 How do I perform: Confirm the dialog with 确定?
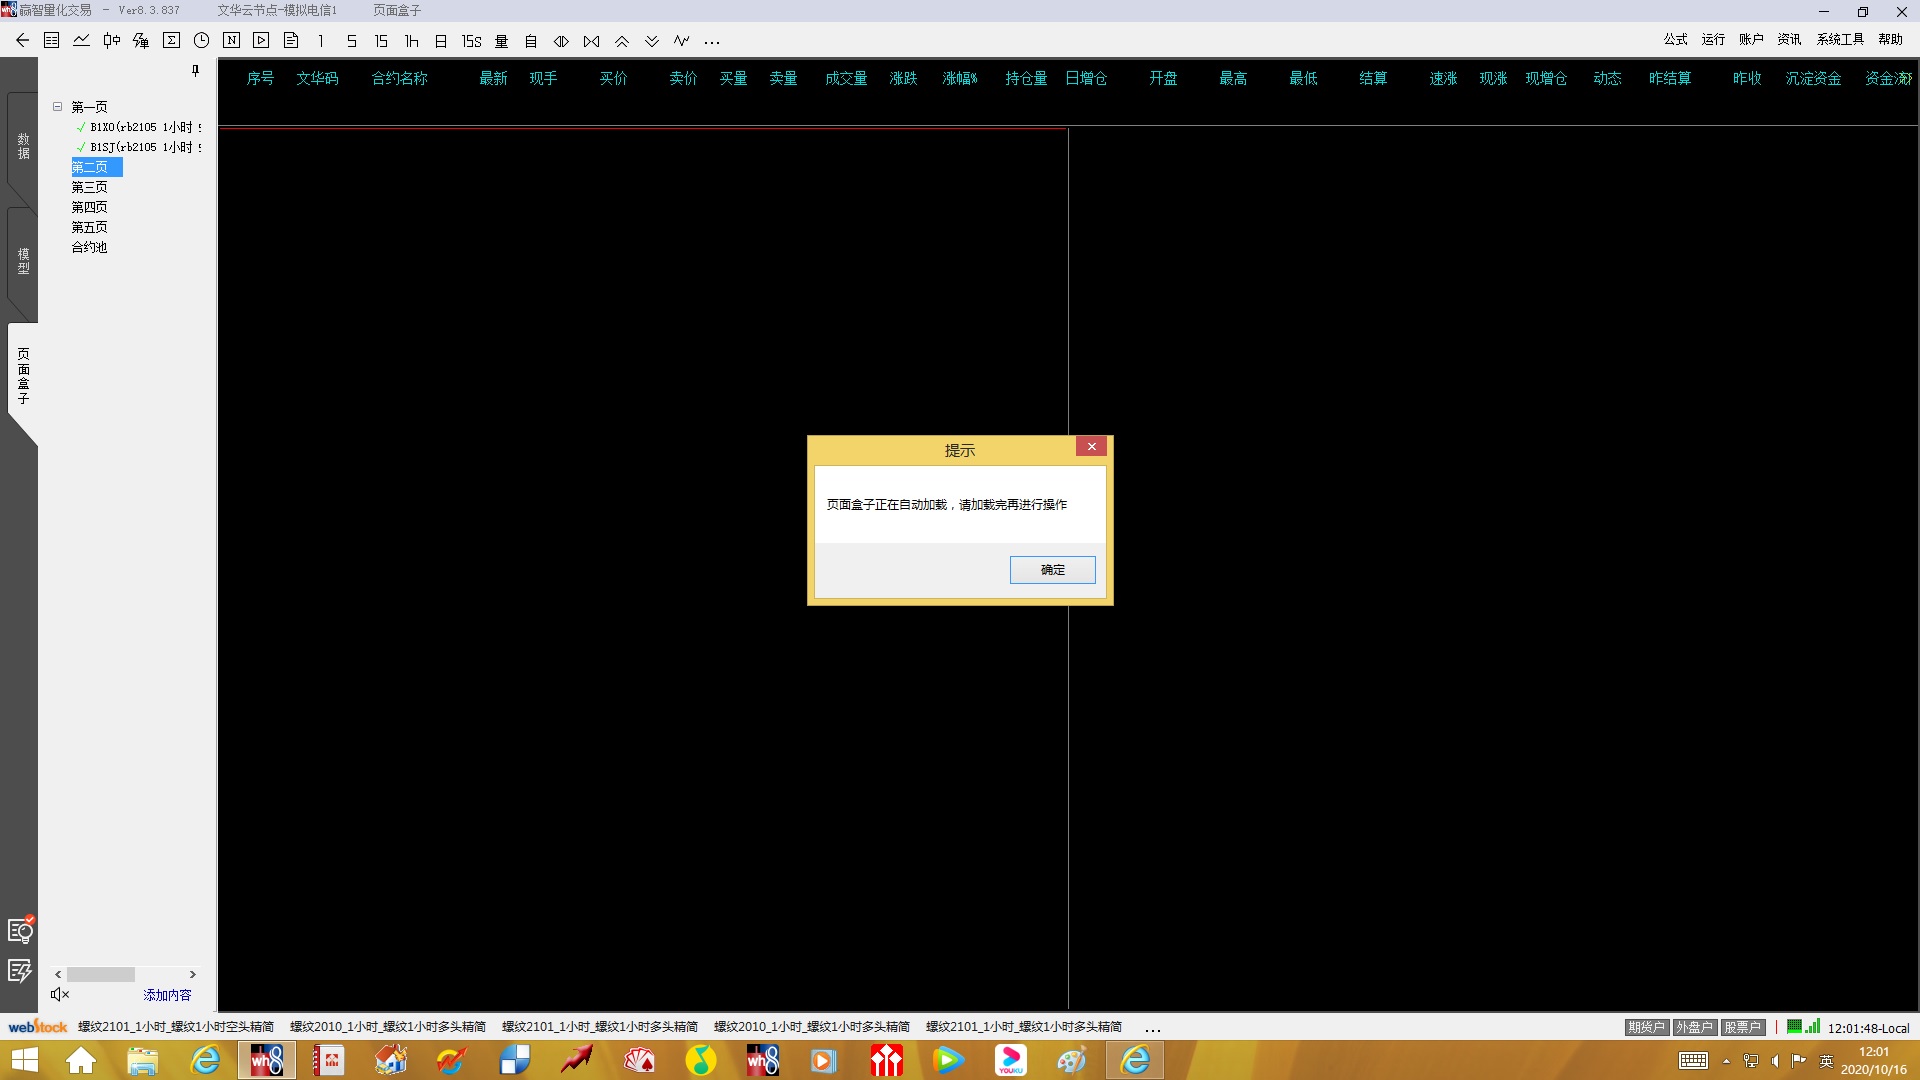pos(1052,570)
